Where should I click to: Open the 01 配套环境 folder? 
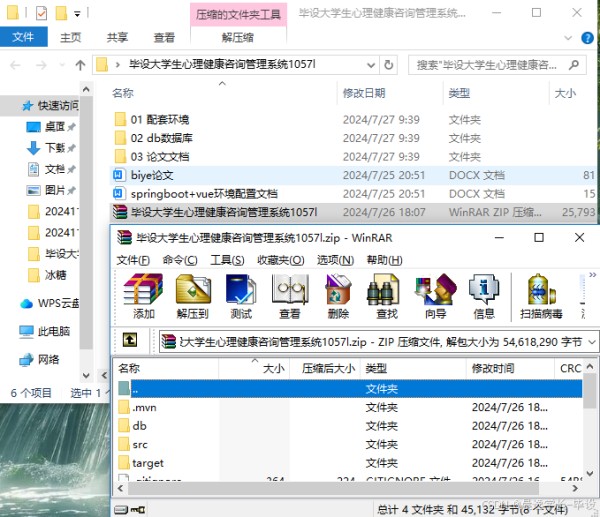point(160,120)
